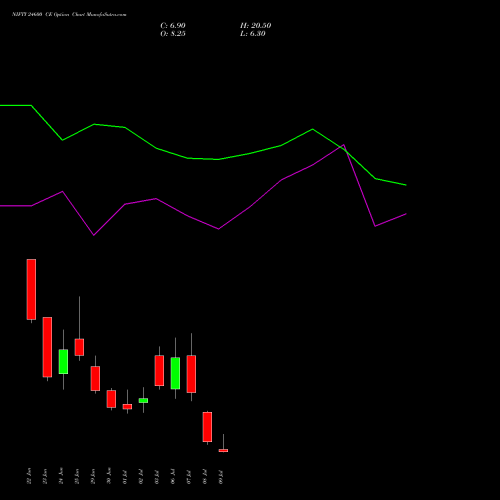500x500 pixels.
Task: Click the red candle above 23 Jun
Action: [47, 347]
